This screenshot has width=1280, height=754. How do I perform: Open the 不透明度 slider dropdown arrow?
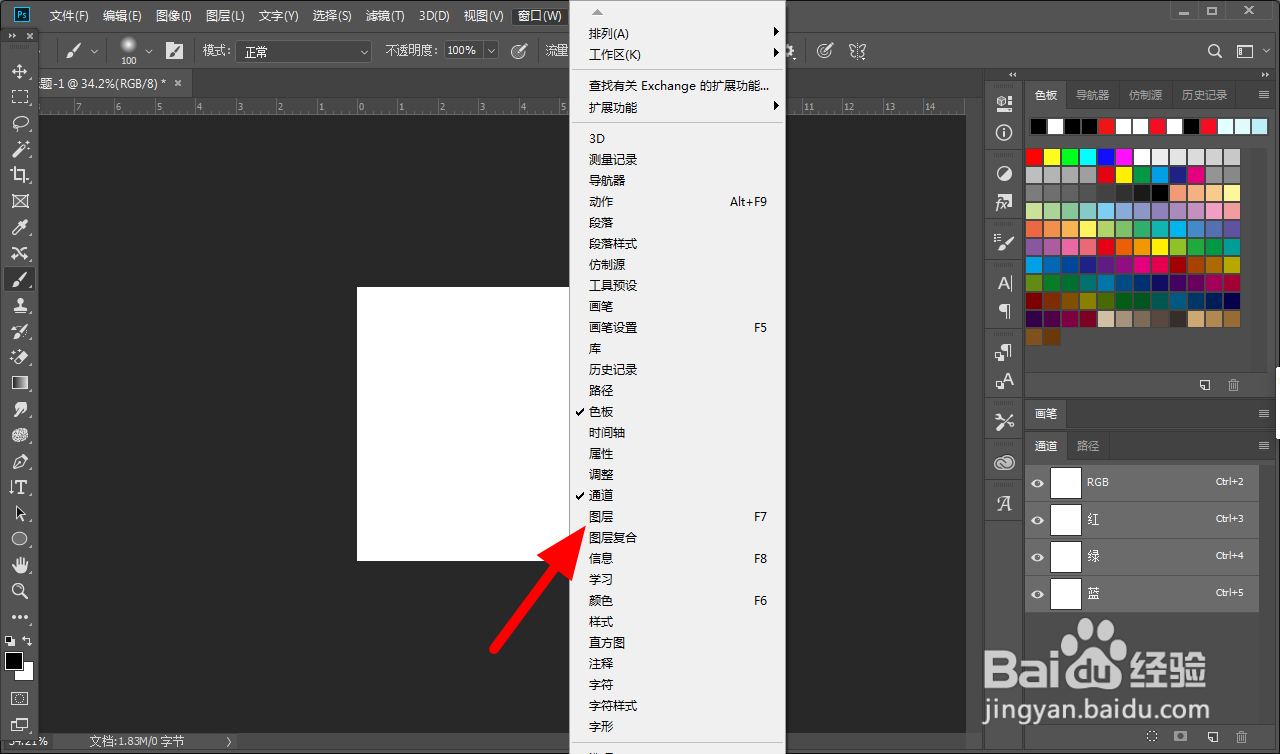491,50
